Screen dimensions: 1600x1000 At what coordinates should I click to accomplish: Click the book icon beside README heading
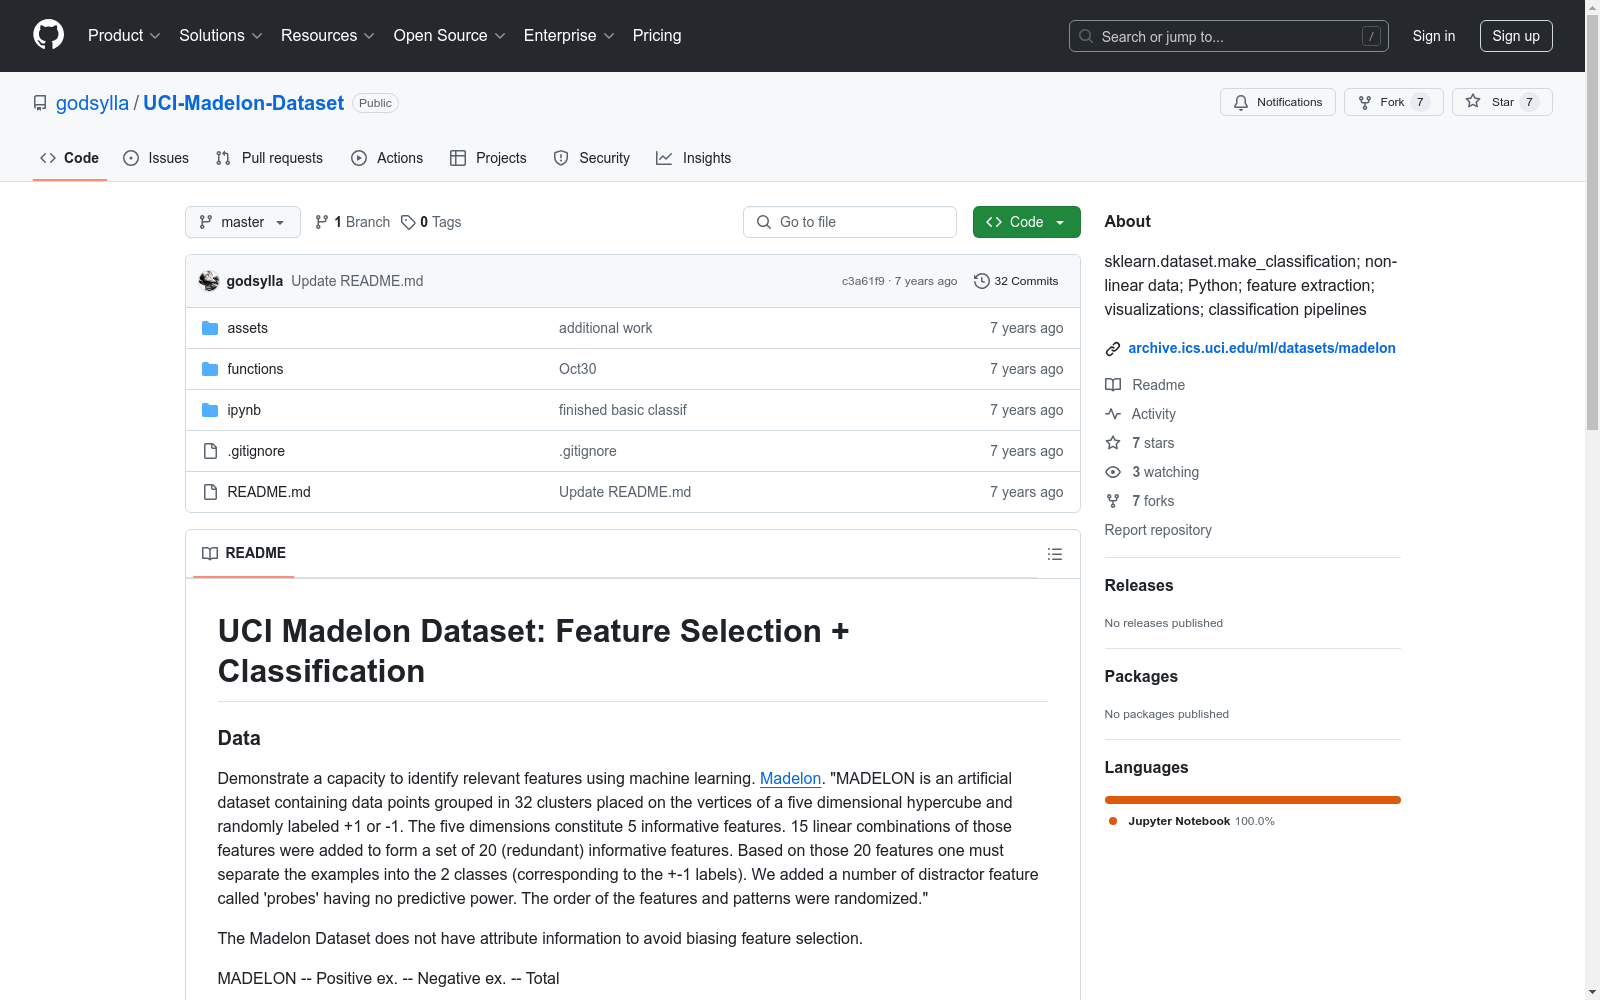point(210,553)
